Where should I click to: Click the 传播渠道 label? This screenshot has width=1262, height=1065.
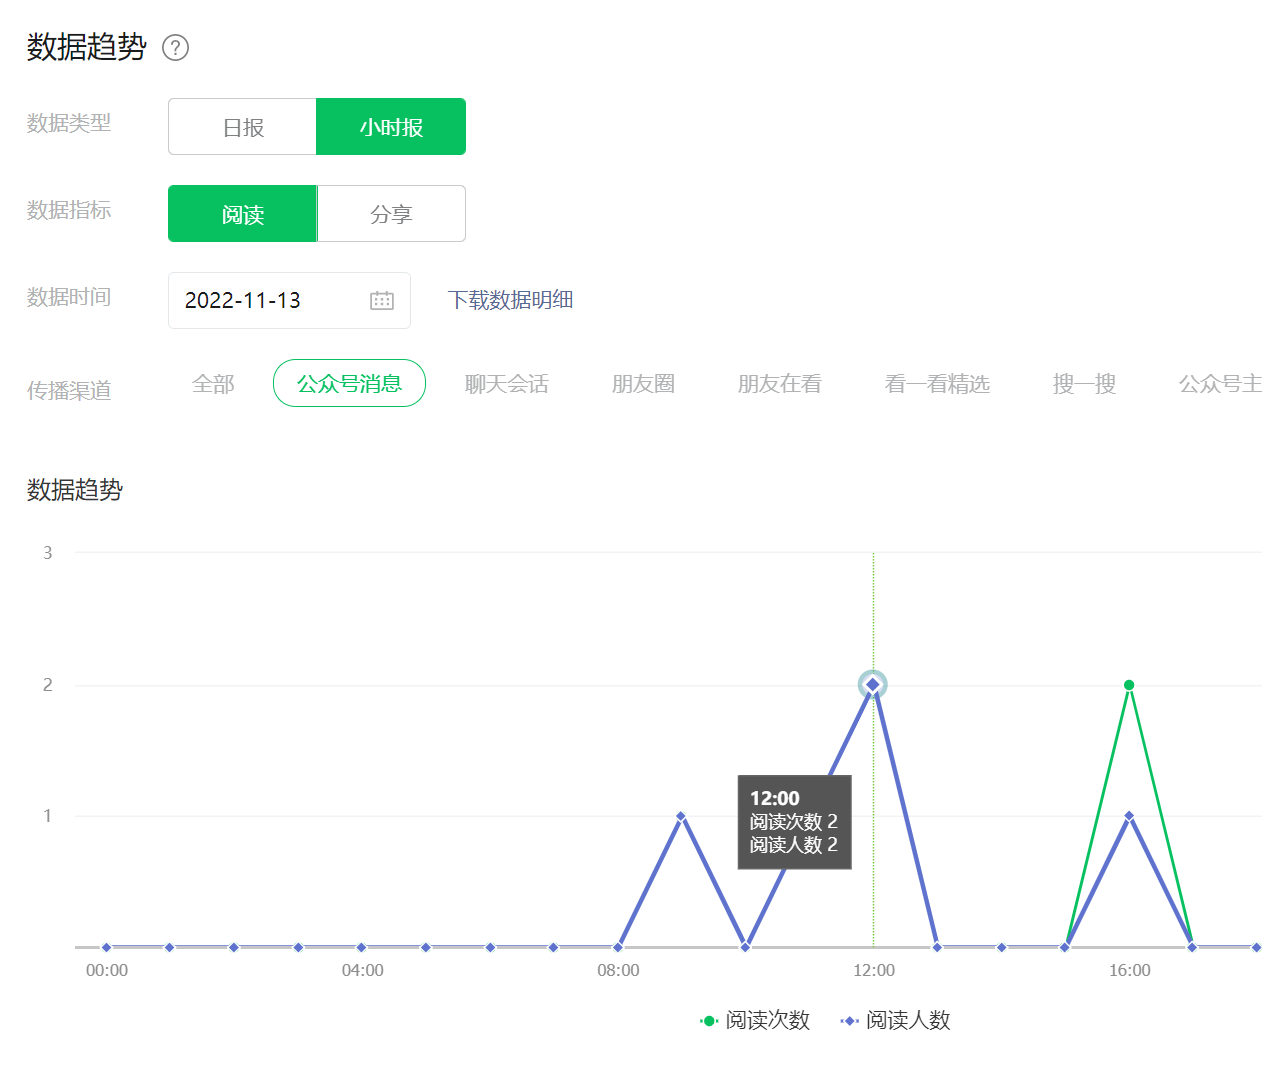point(69,390)
